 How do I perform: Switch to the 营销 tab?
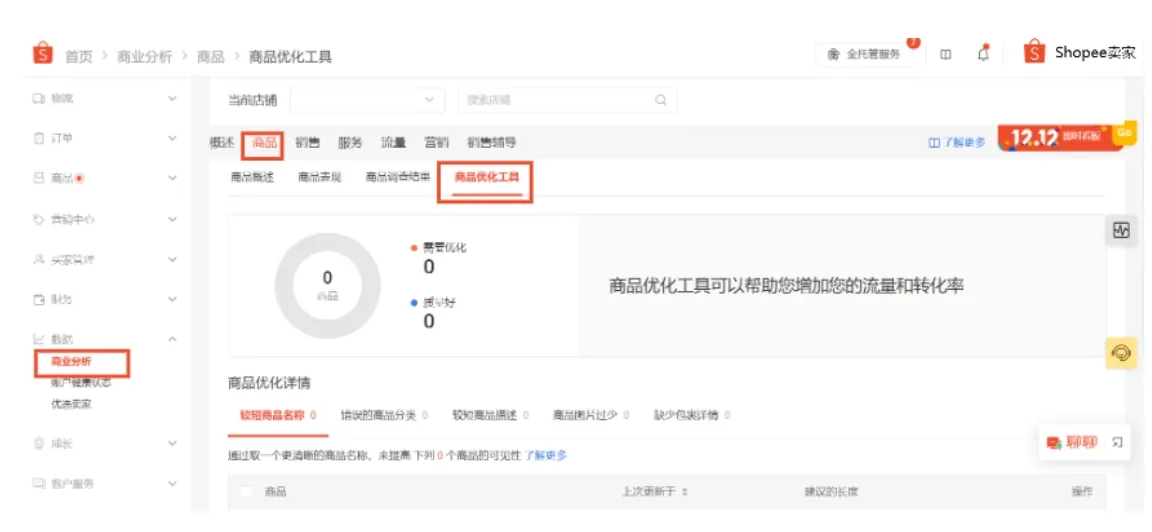tap(436, 143)
